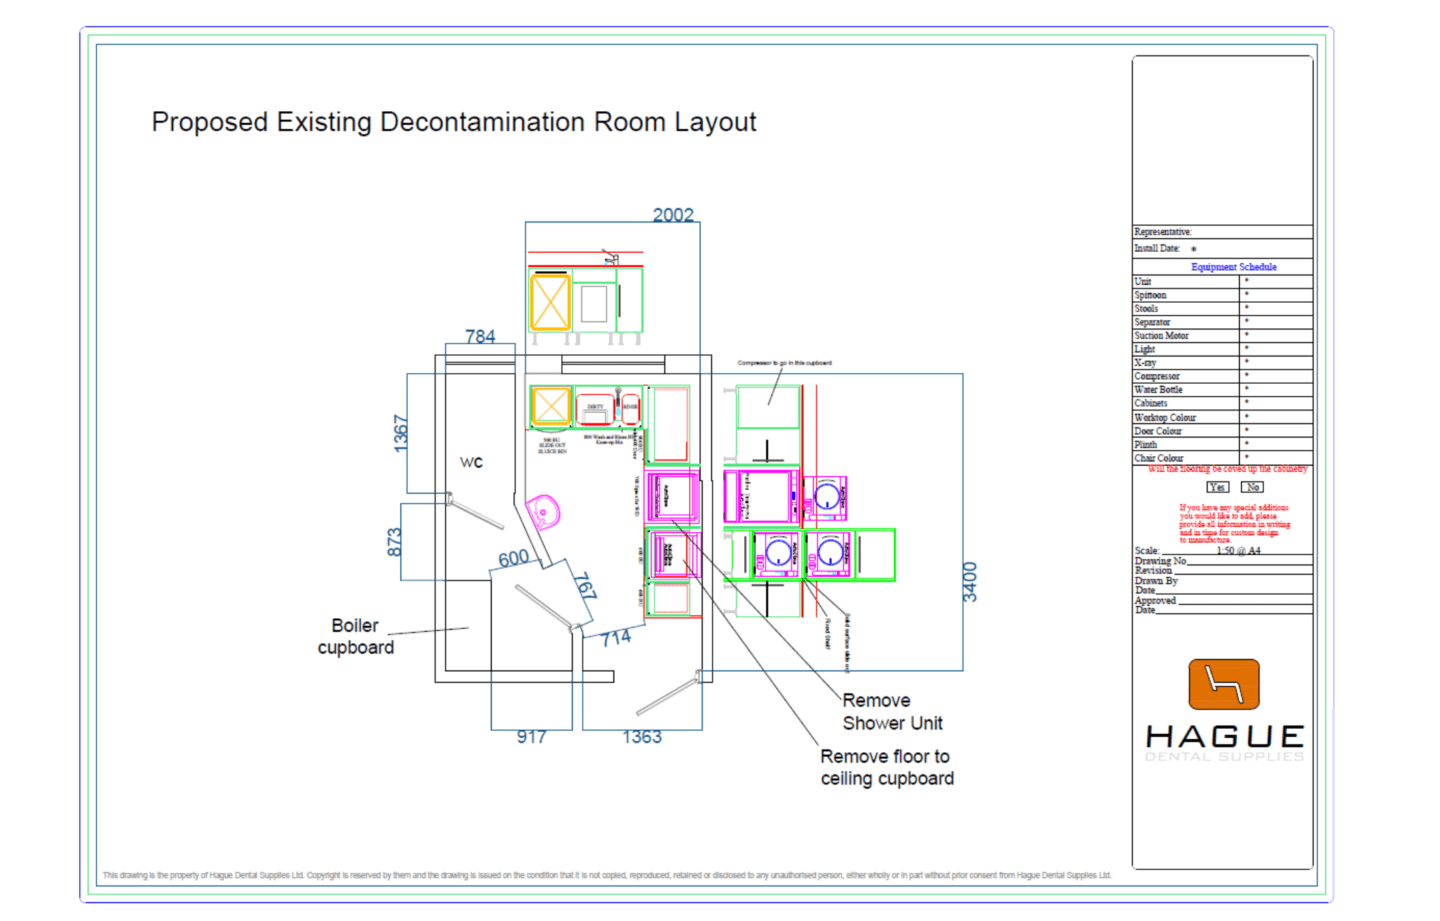Viewport: 1440px width, 921px height.
Task: Select the 'Suction Motor' schedule row
Action: point(1223,336)
